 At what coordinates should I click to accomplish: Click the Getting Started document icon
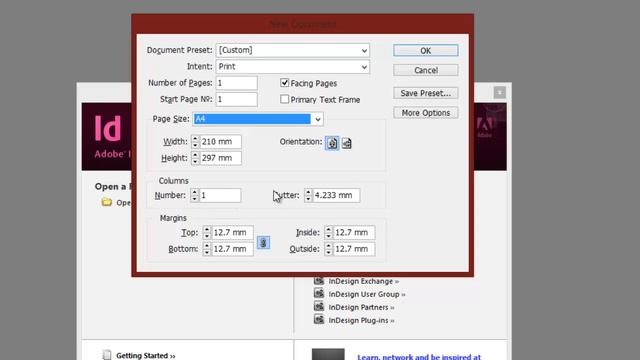[107, 355]
